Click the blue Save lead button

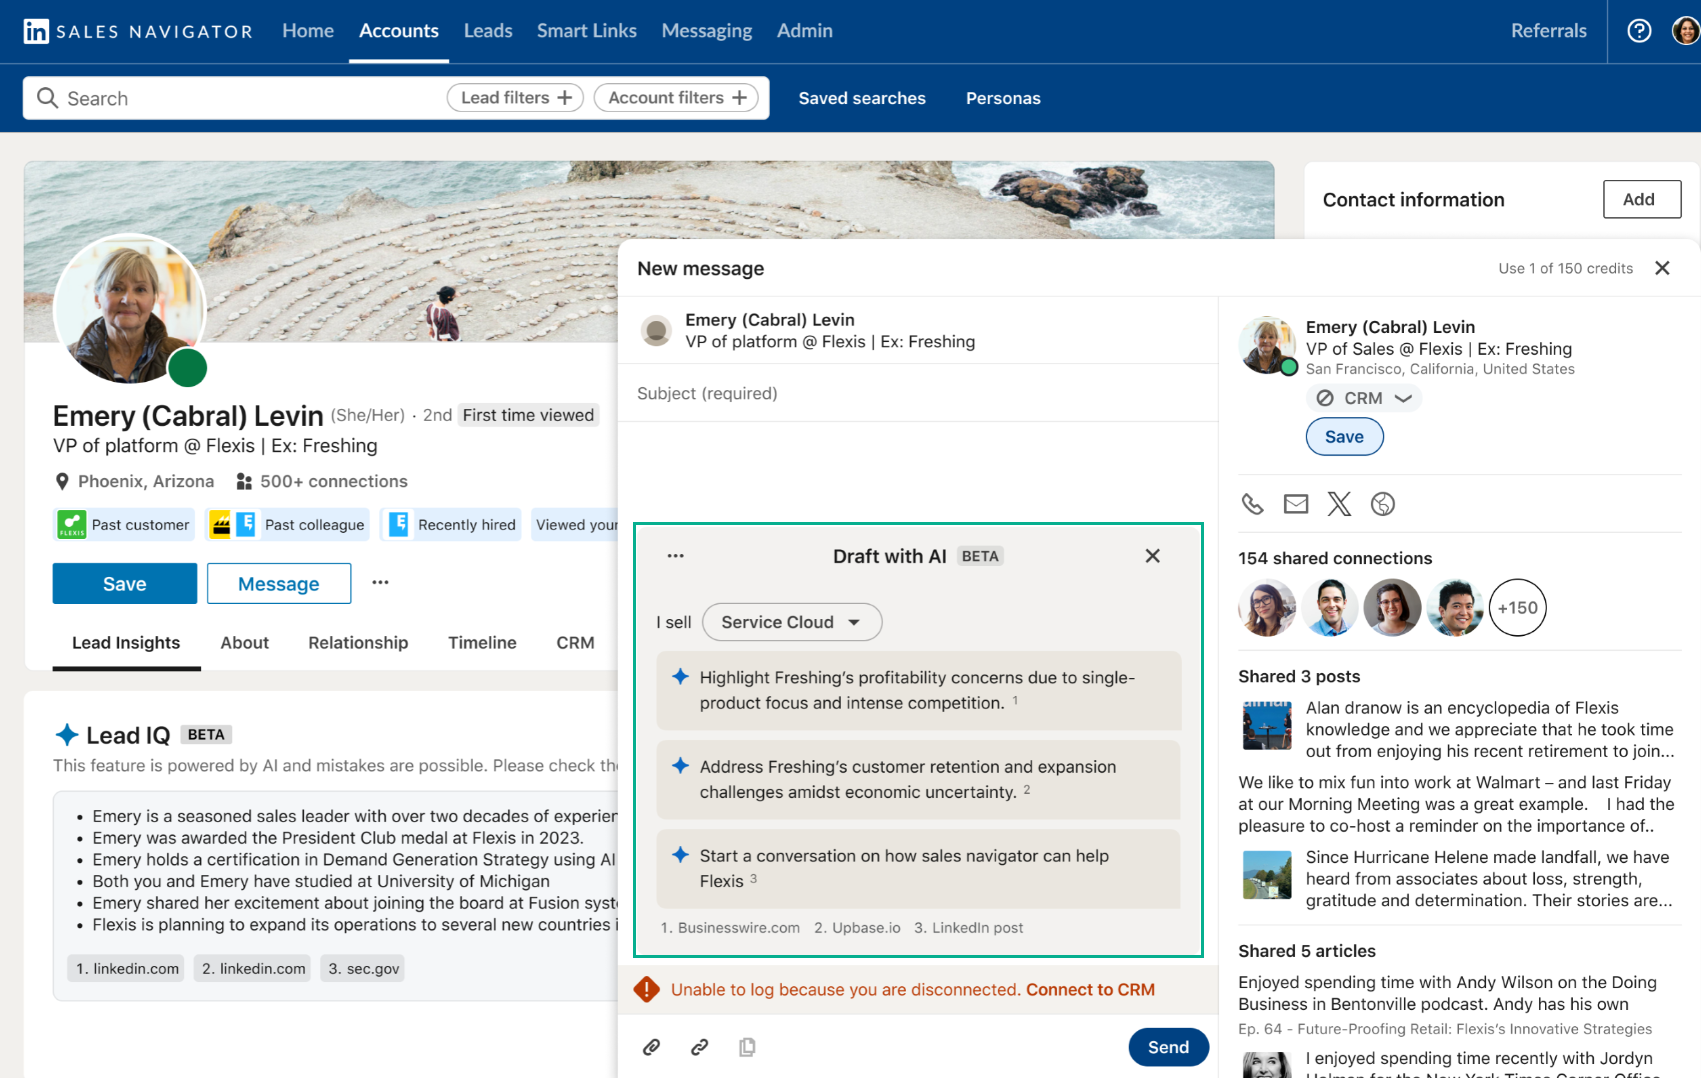(125, 583)
